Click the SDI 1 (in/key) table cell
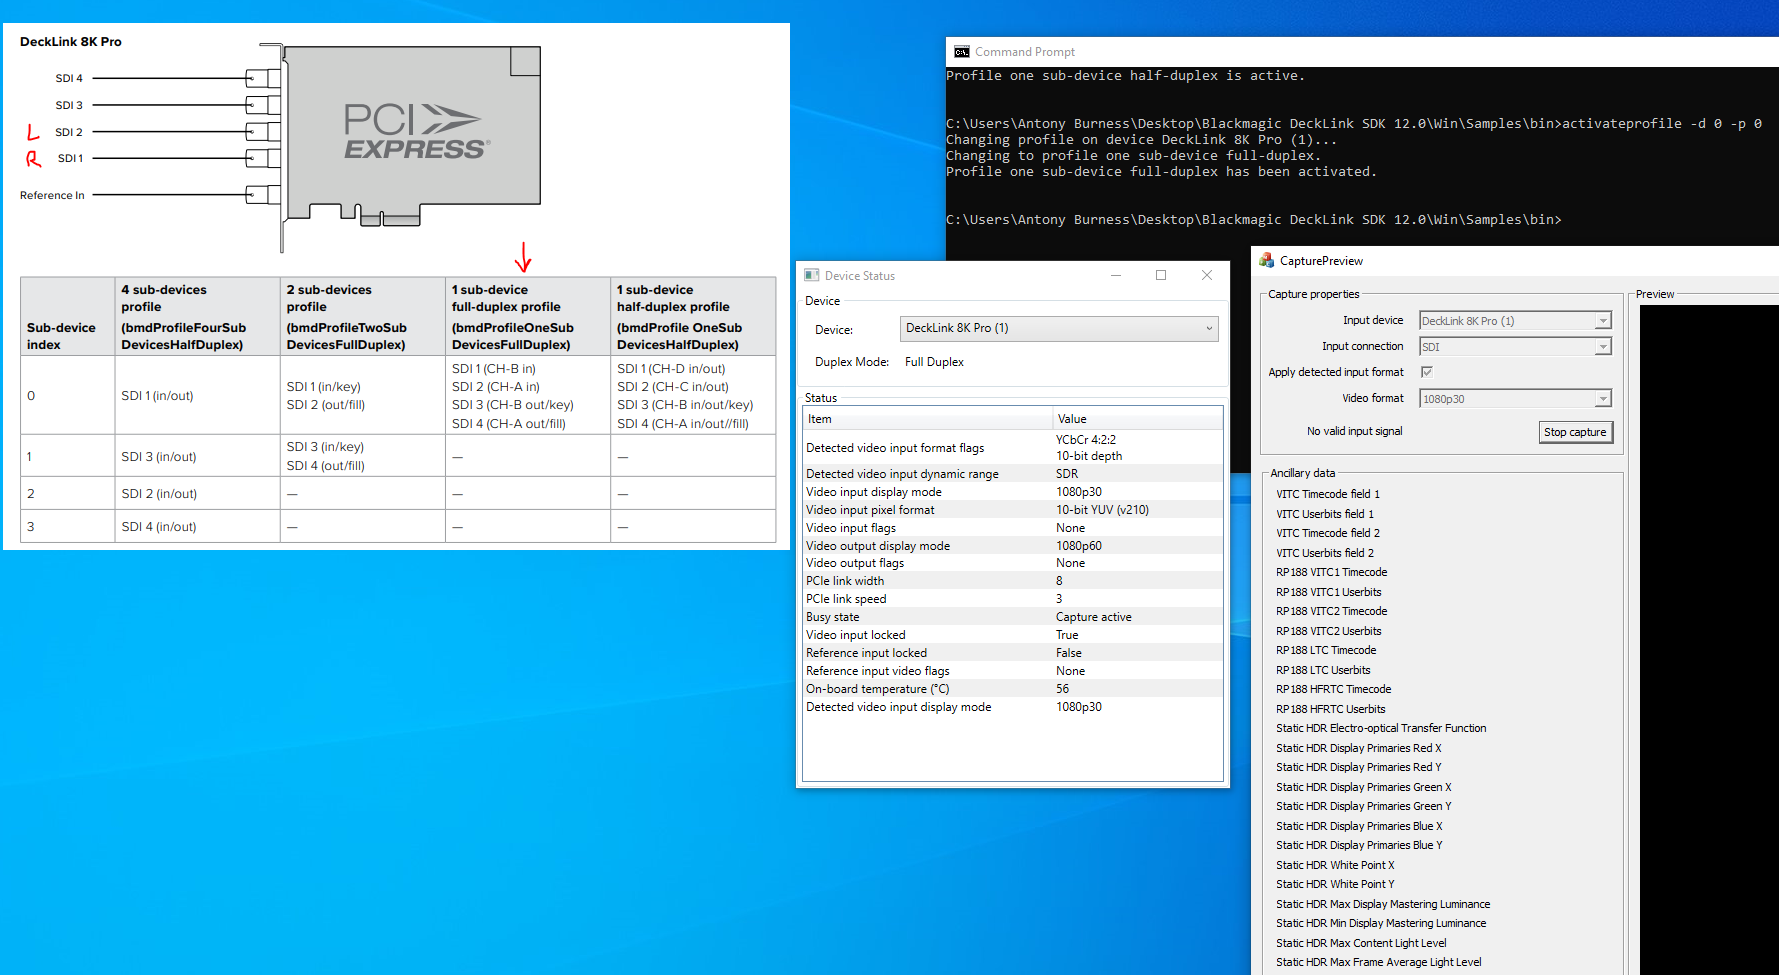 (324, 386)
